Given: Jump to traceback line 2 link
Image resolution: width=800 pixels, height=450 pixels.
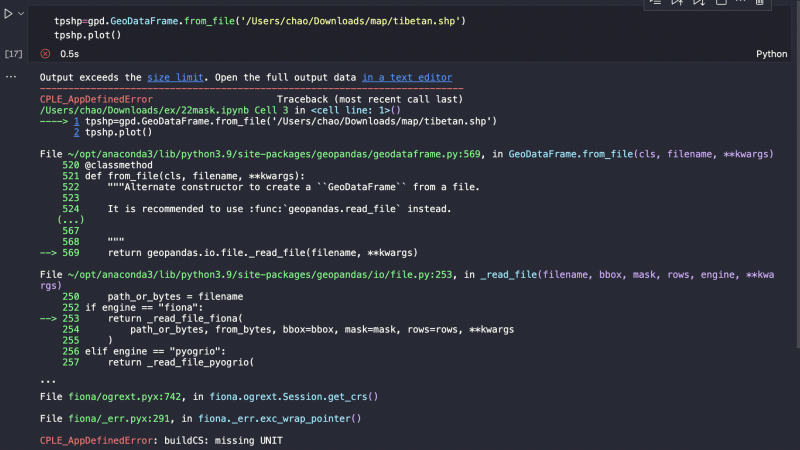Looking at the screenshot, I should [x=77, y=132].
